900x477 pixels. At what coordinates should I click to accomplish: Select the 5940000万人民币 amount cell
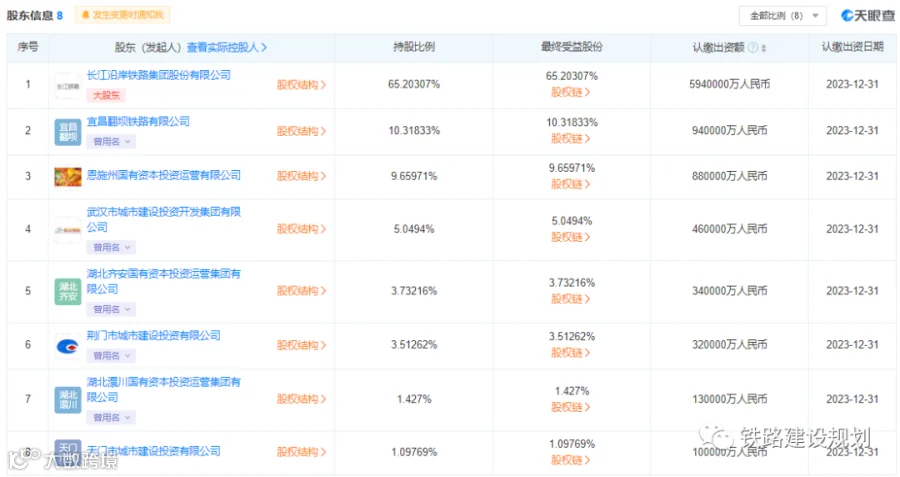(x=730, y=84)
